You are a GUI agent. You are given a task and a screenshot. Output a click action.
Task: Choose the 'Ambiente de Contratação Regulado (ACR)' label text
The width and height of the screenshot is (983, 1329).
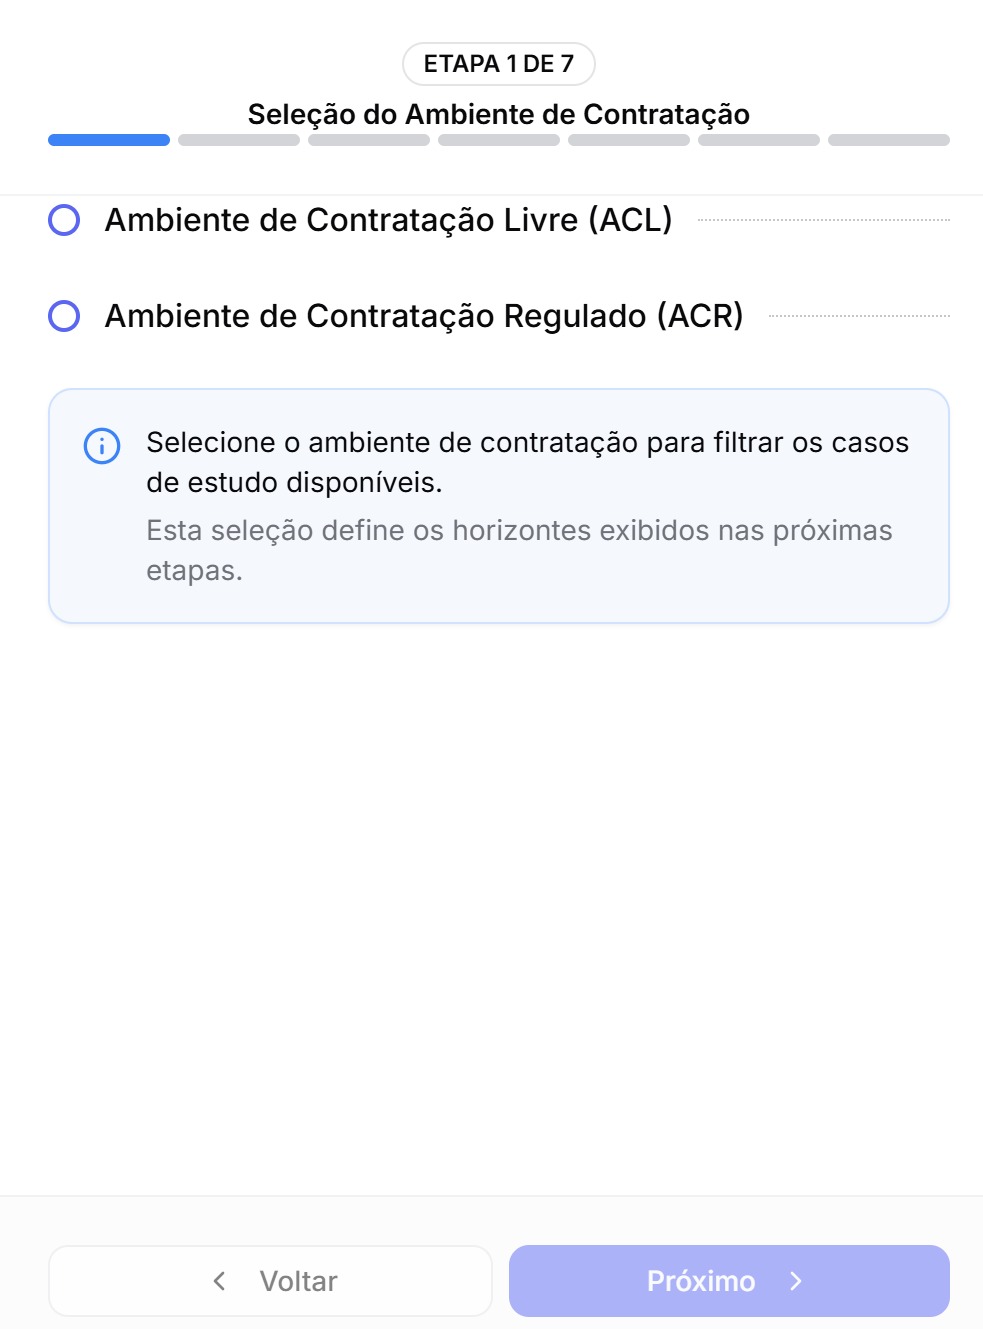click(424, 316)
